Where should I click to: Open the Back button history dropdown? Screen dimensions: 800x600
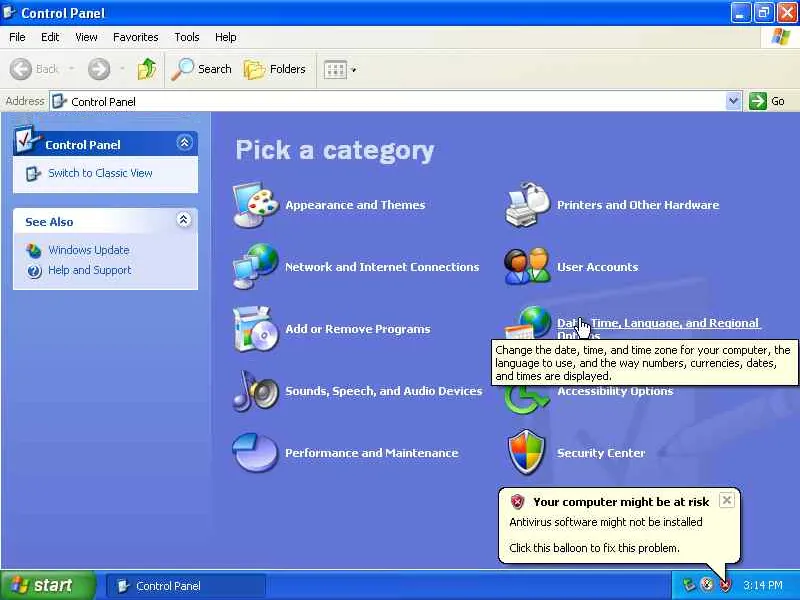tap(71, 69)
